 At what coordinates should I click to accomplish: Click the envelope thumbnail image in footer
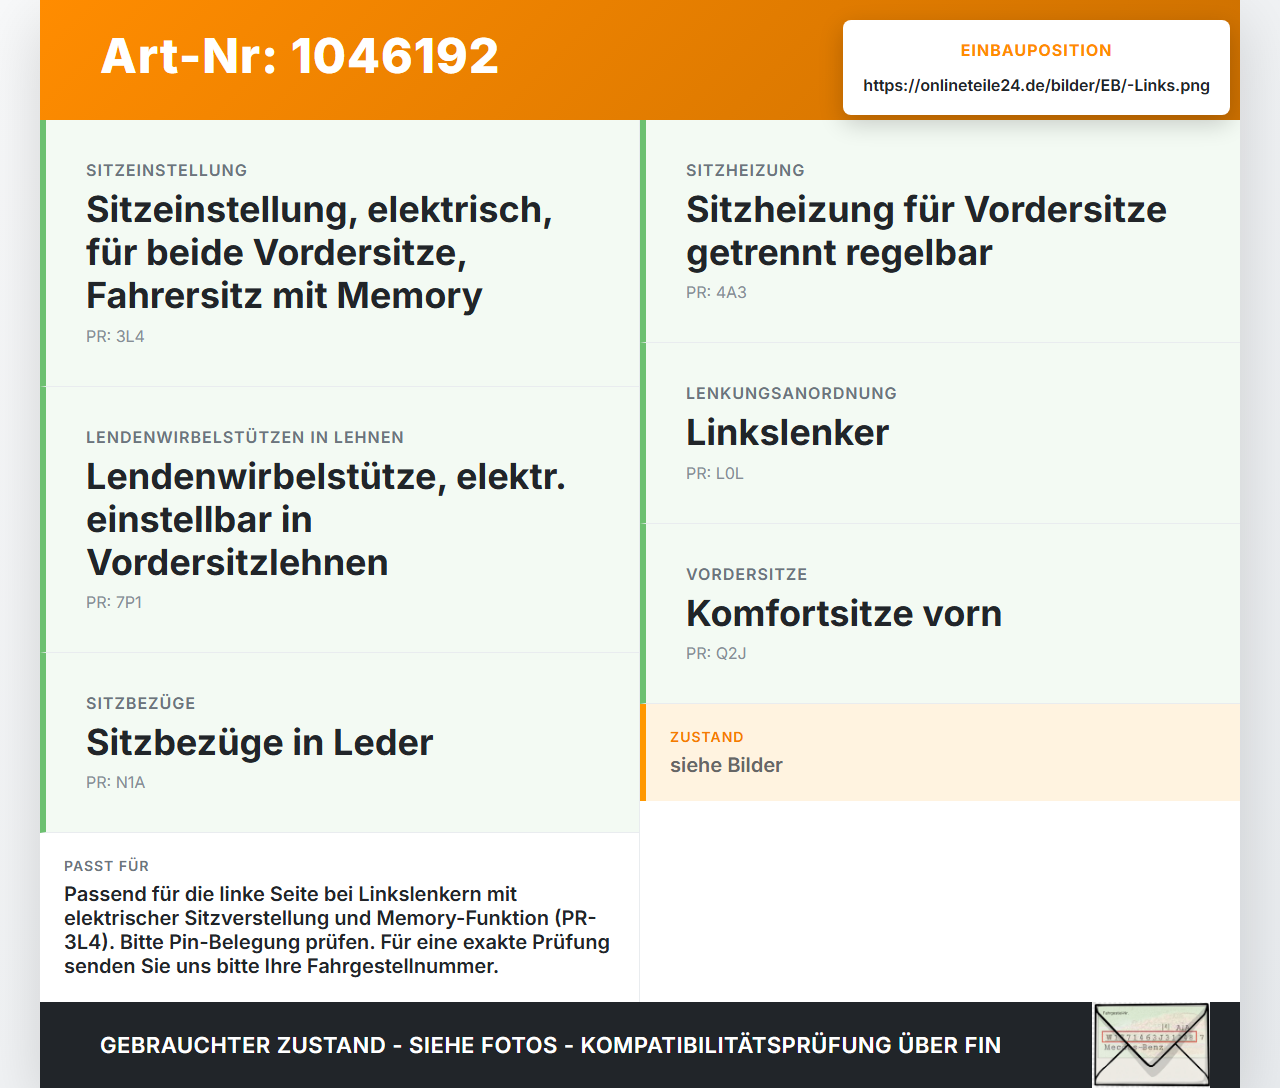(1151, 1045)
